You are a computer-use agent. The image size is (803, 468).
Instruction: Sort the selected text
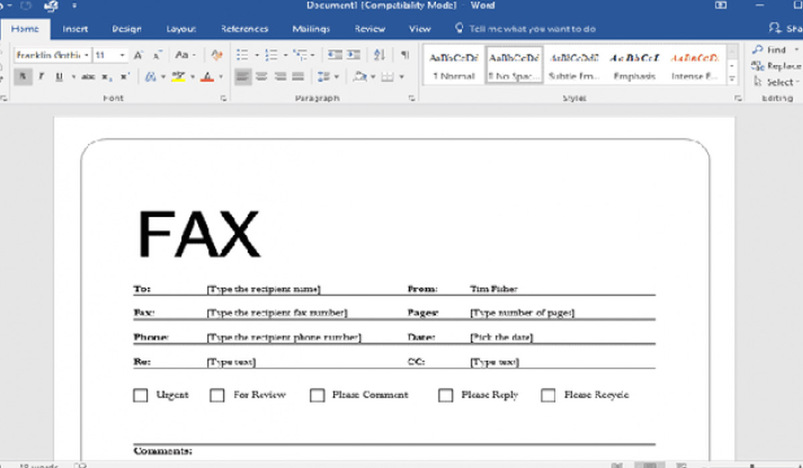coord(379,55)
